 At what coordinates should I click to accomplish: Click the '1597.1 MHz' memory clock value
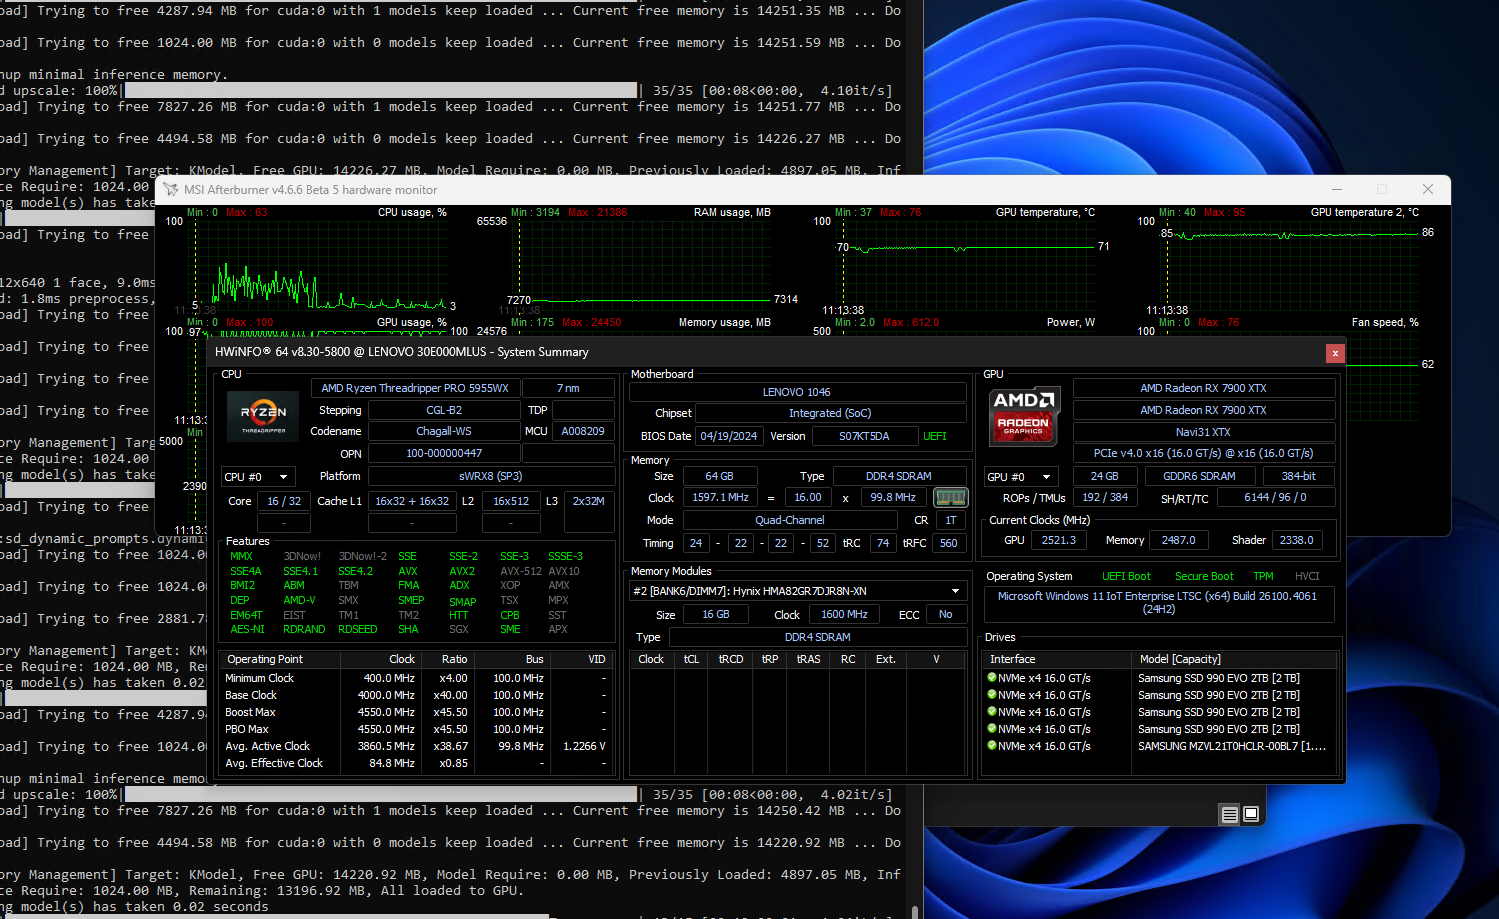click(x=720, y=497)
